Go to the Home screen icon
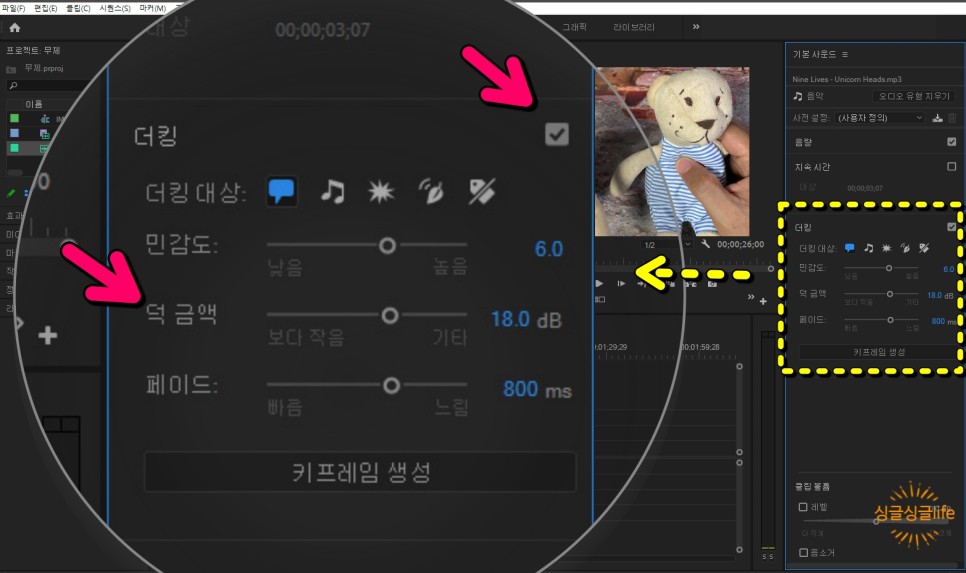Screen dimensions: 966x573 (x=15, y=28)
